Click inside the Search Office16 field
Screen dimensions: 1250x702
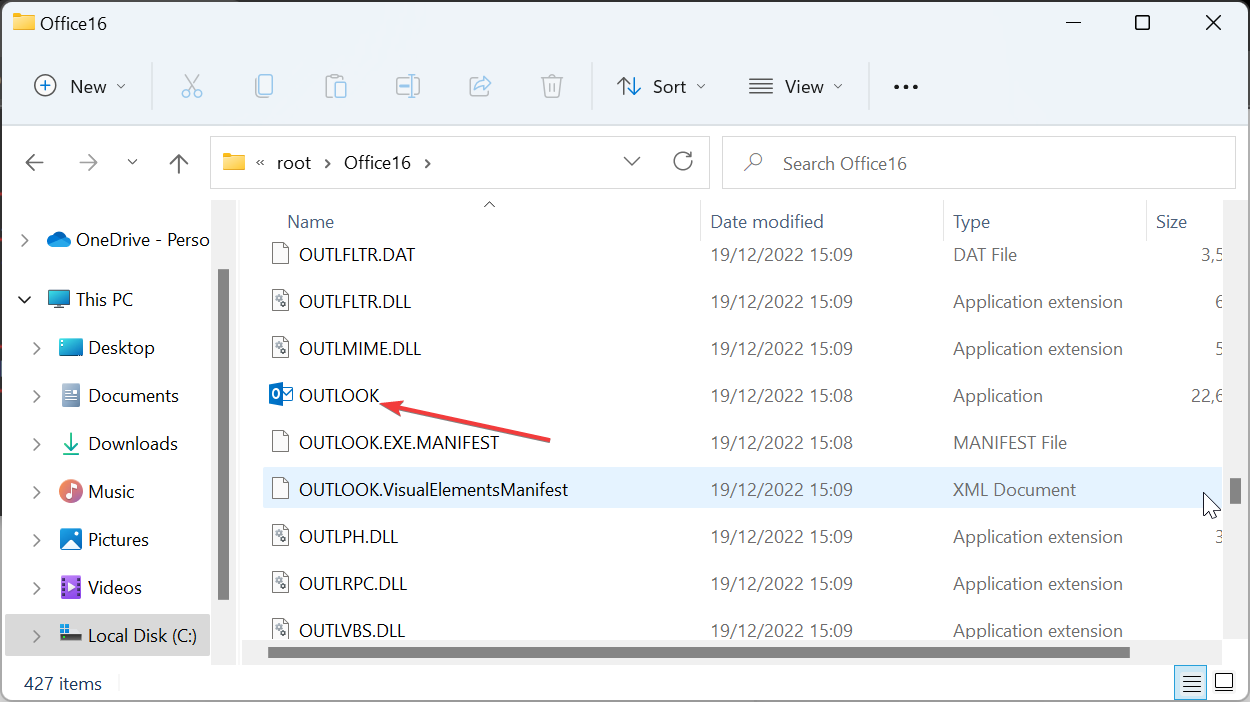(979, 163)
